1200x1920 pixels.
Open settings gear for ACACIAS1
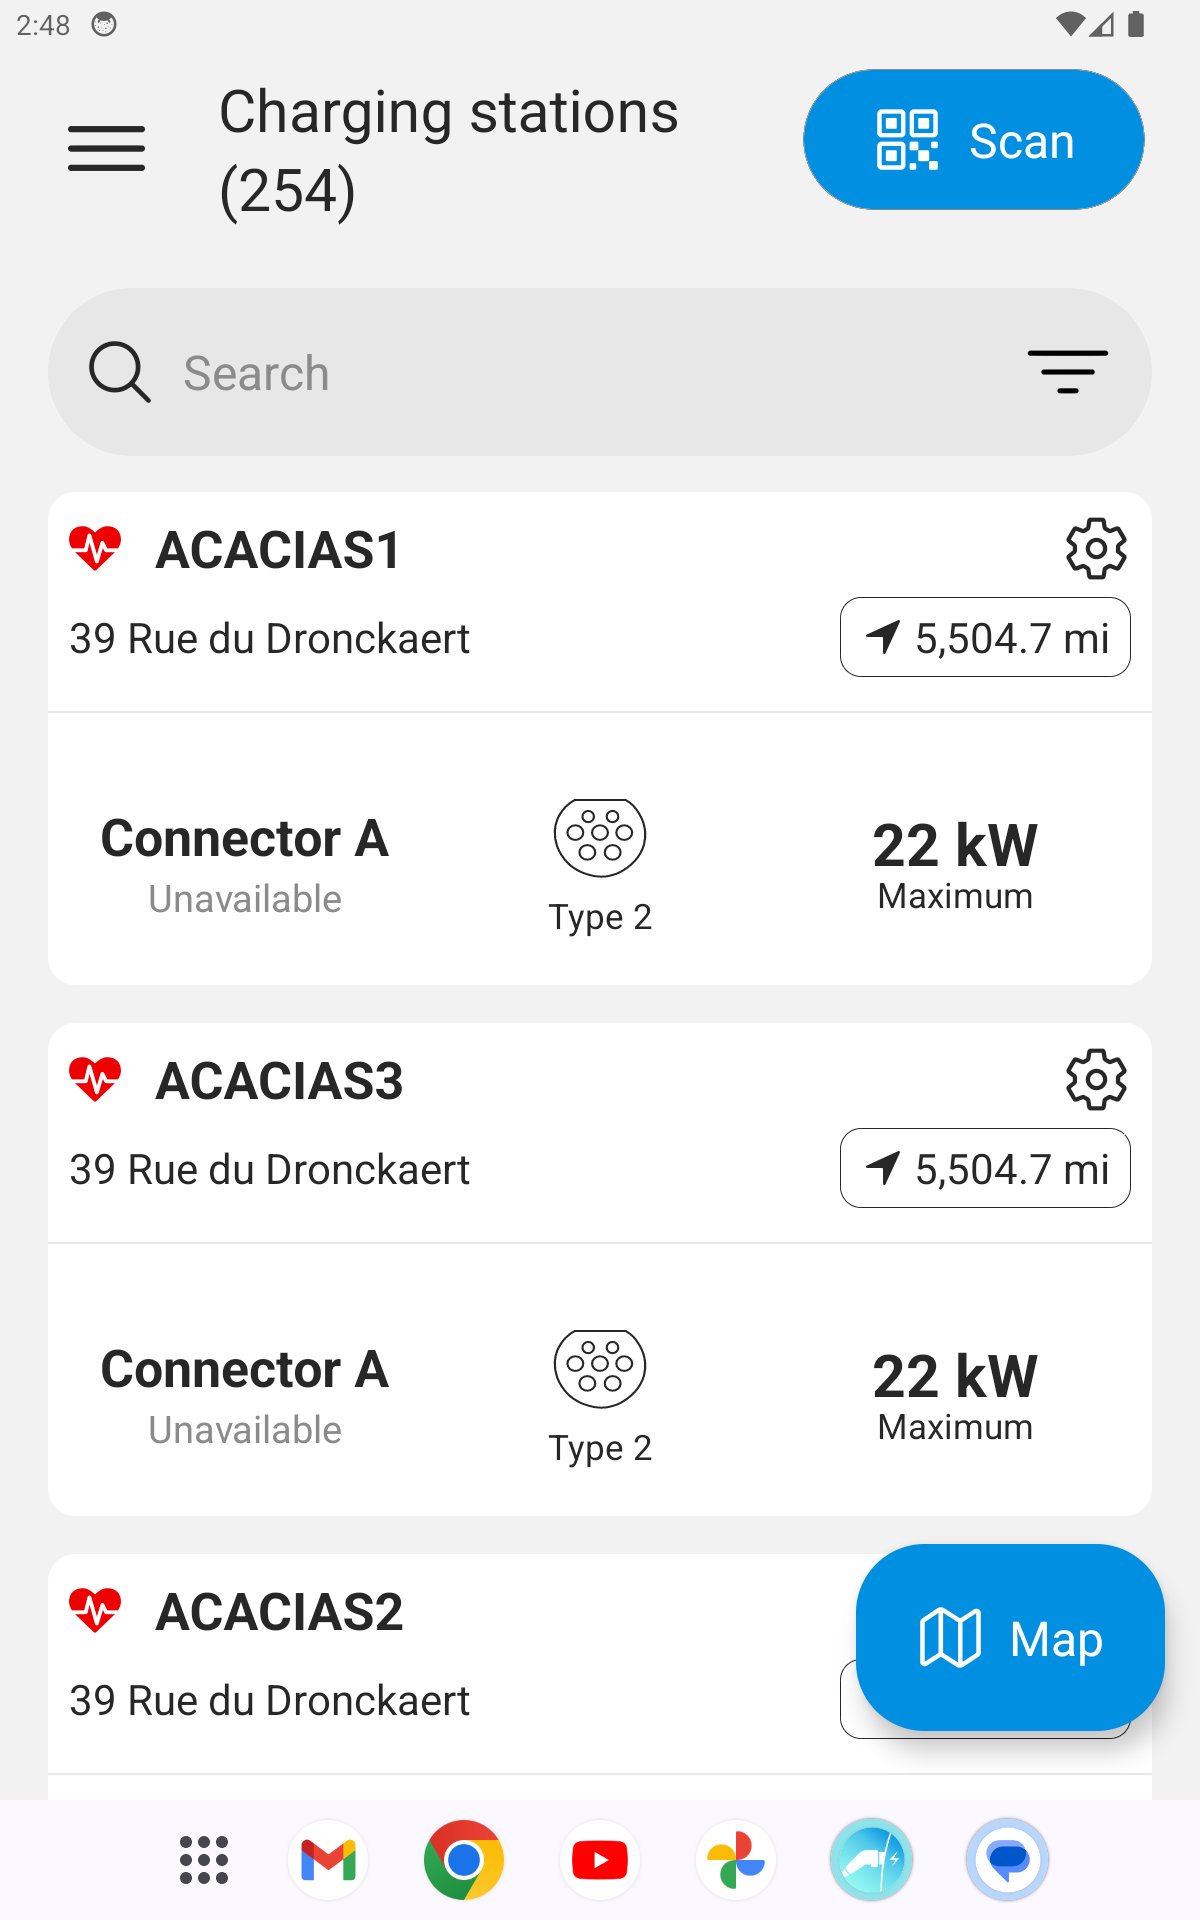[x=1096, y=548]
